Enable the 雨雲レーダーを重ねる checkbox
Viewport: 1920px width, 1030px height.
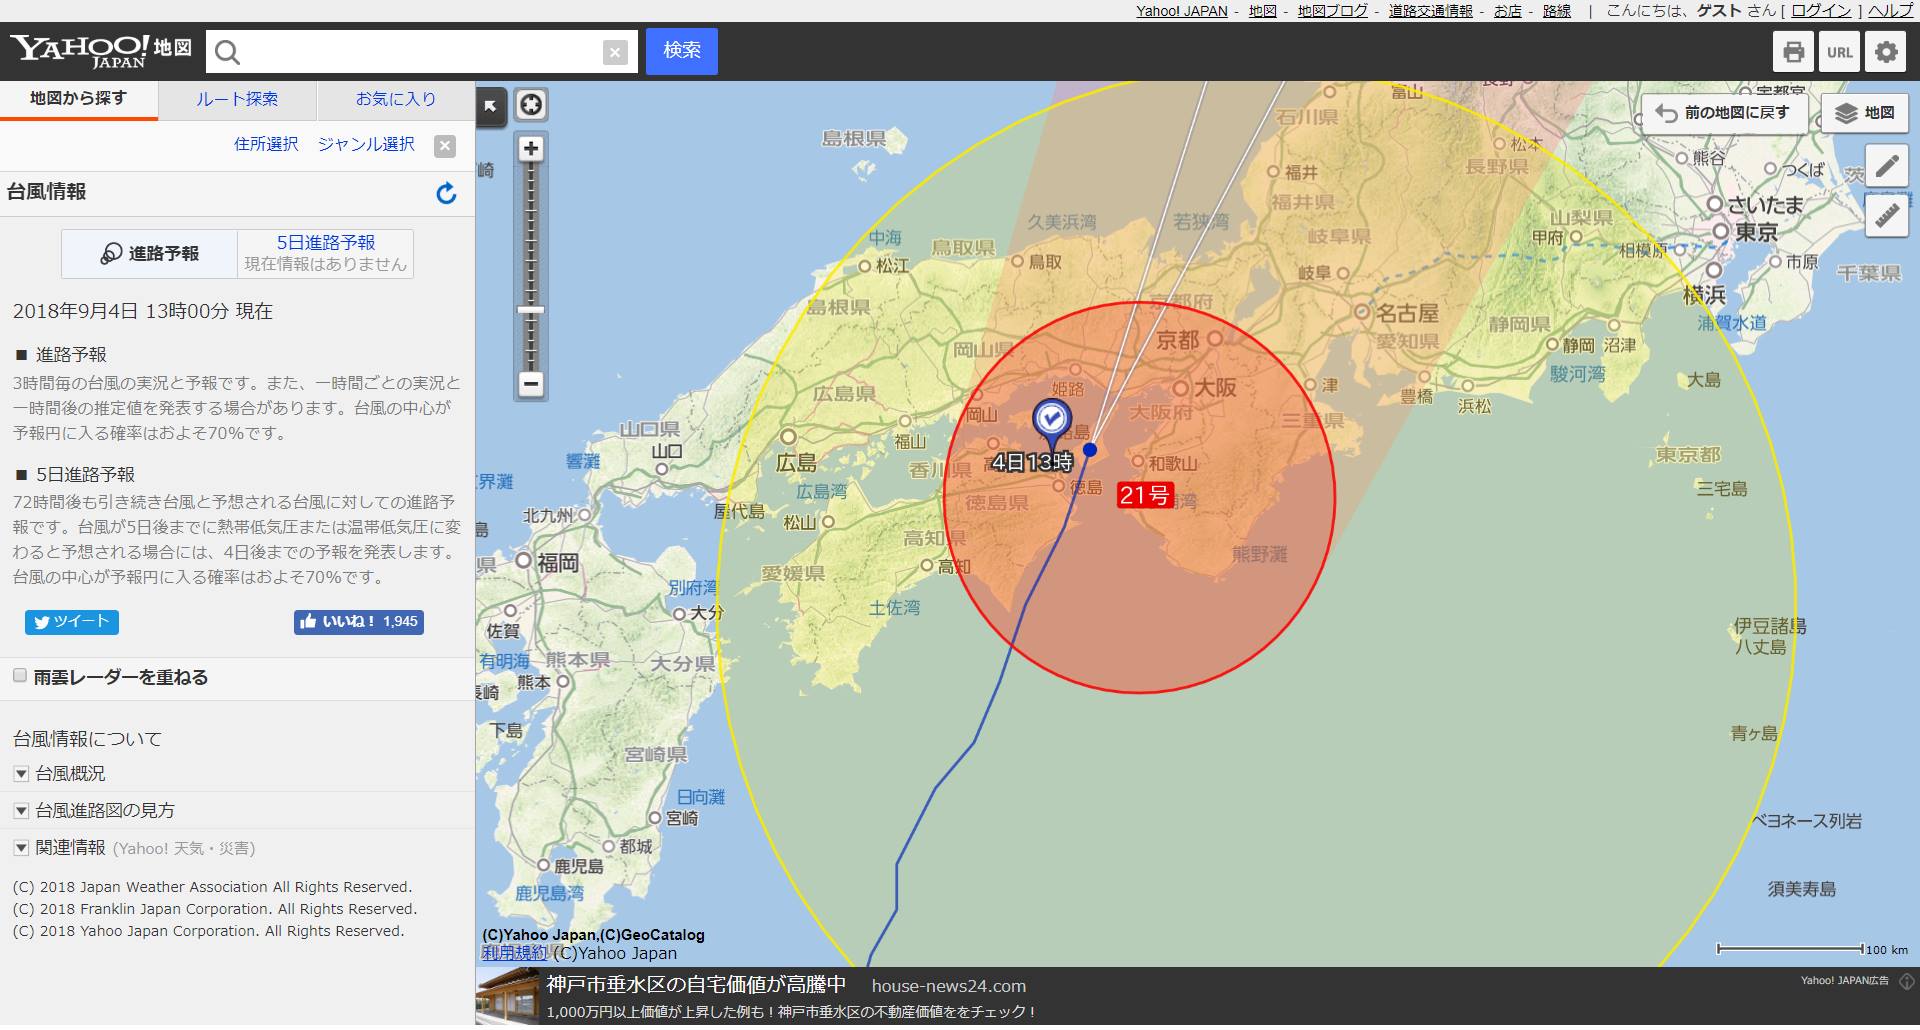pyautogui.click(x=20, y=676)
